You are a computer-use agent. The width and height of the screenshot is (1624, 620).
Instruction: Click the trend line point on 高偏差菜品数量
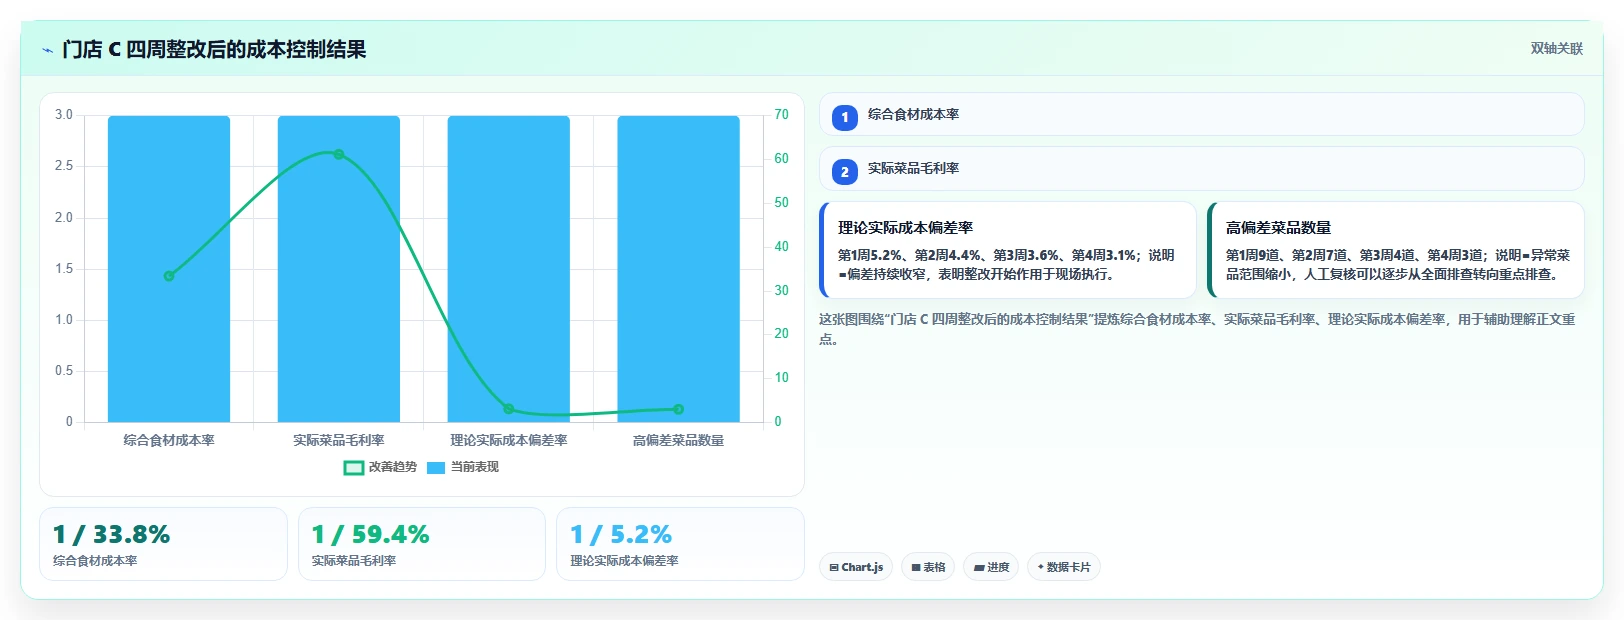coord(678,409)
